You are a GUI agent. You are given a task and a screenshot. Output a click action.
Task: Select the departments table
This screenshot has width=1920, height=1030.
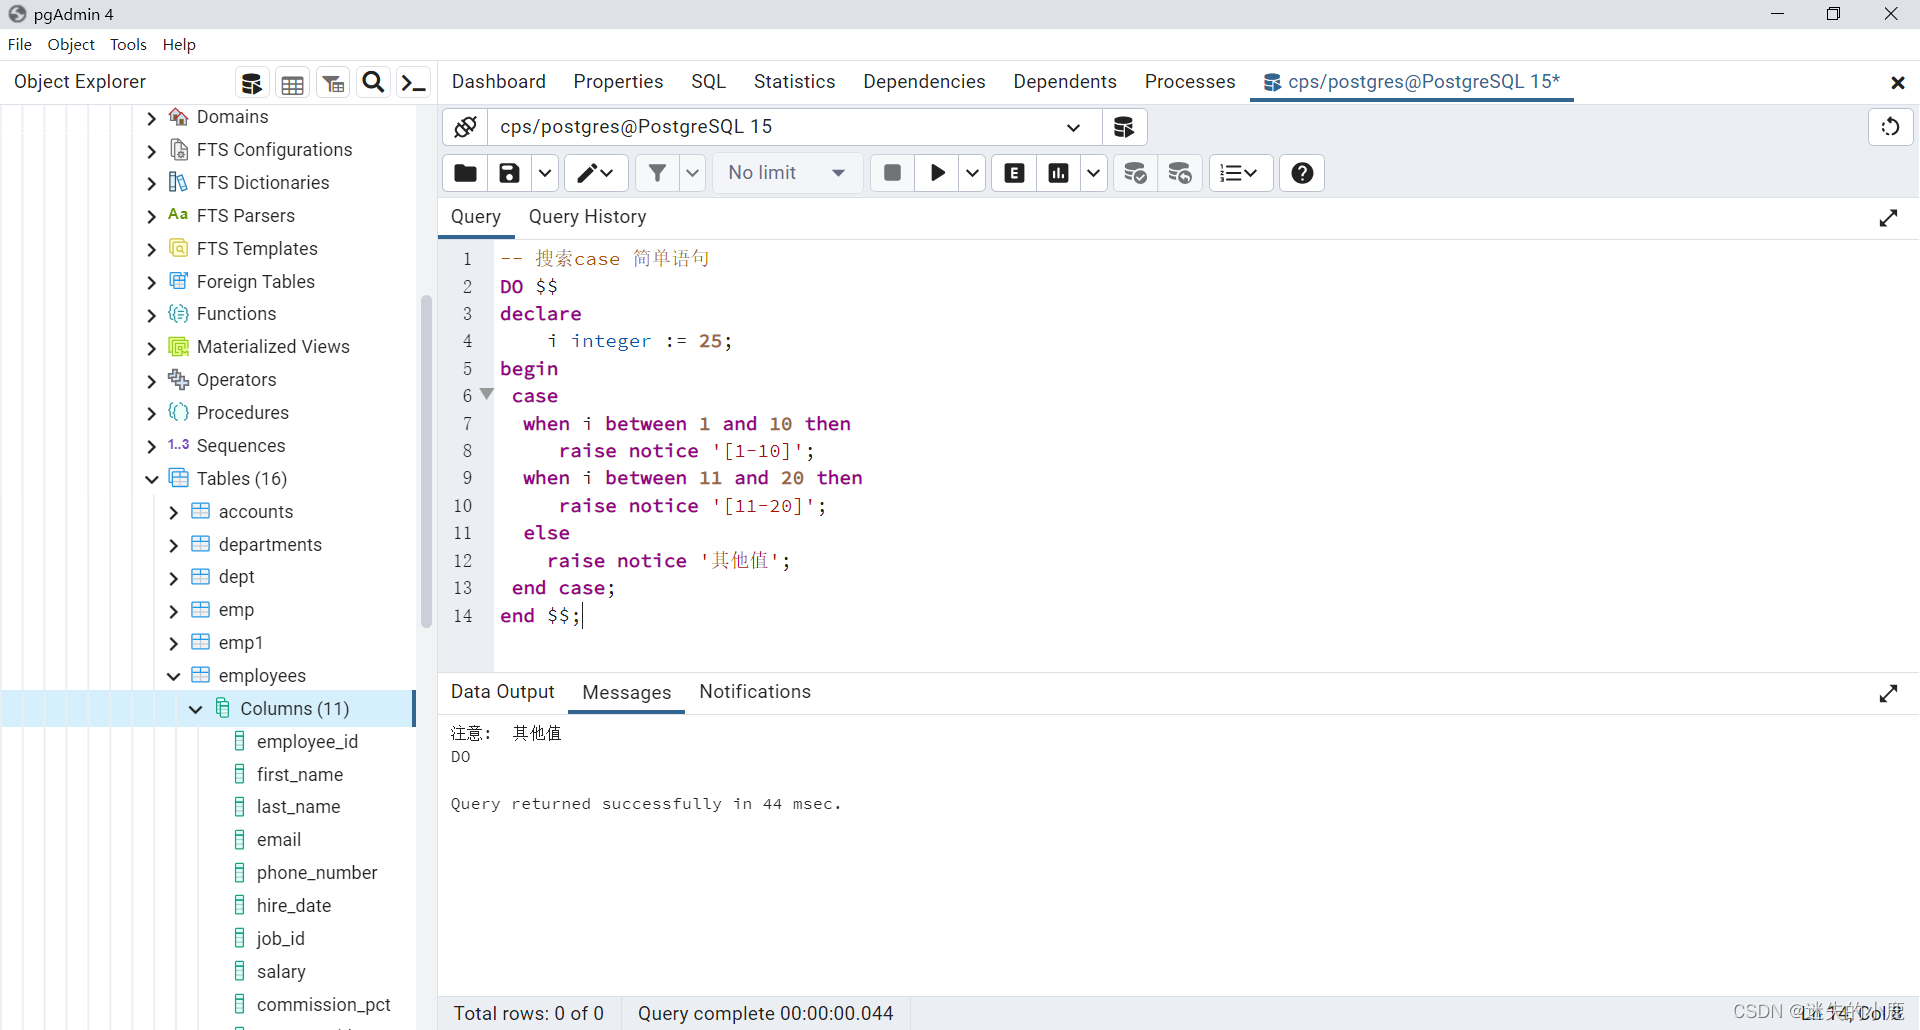(x=270, y=545)
